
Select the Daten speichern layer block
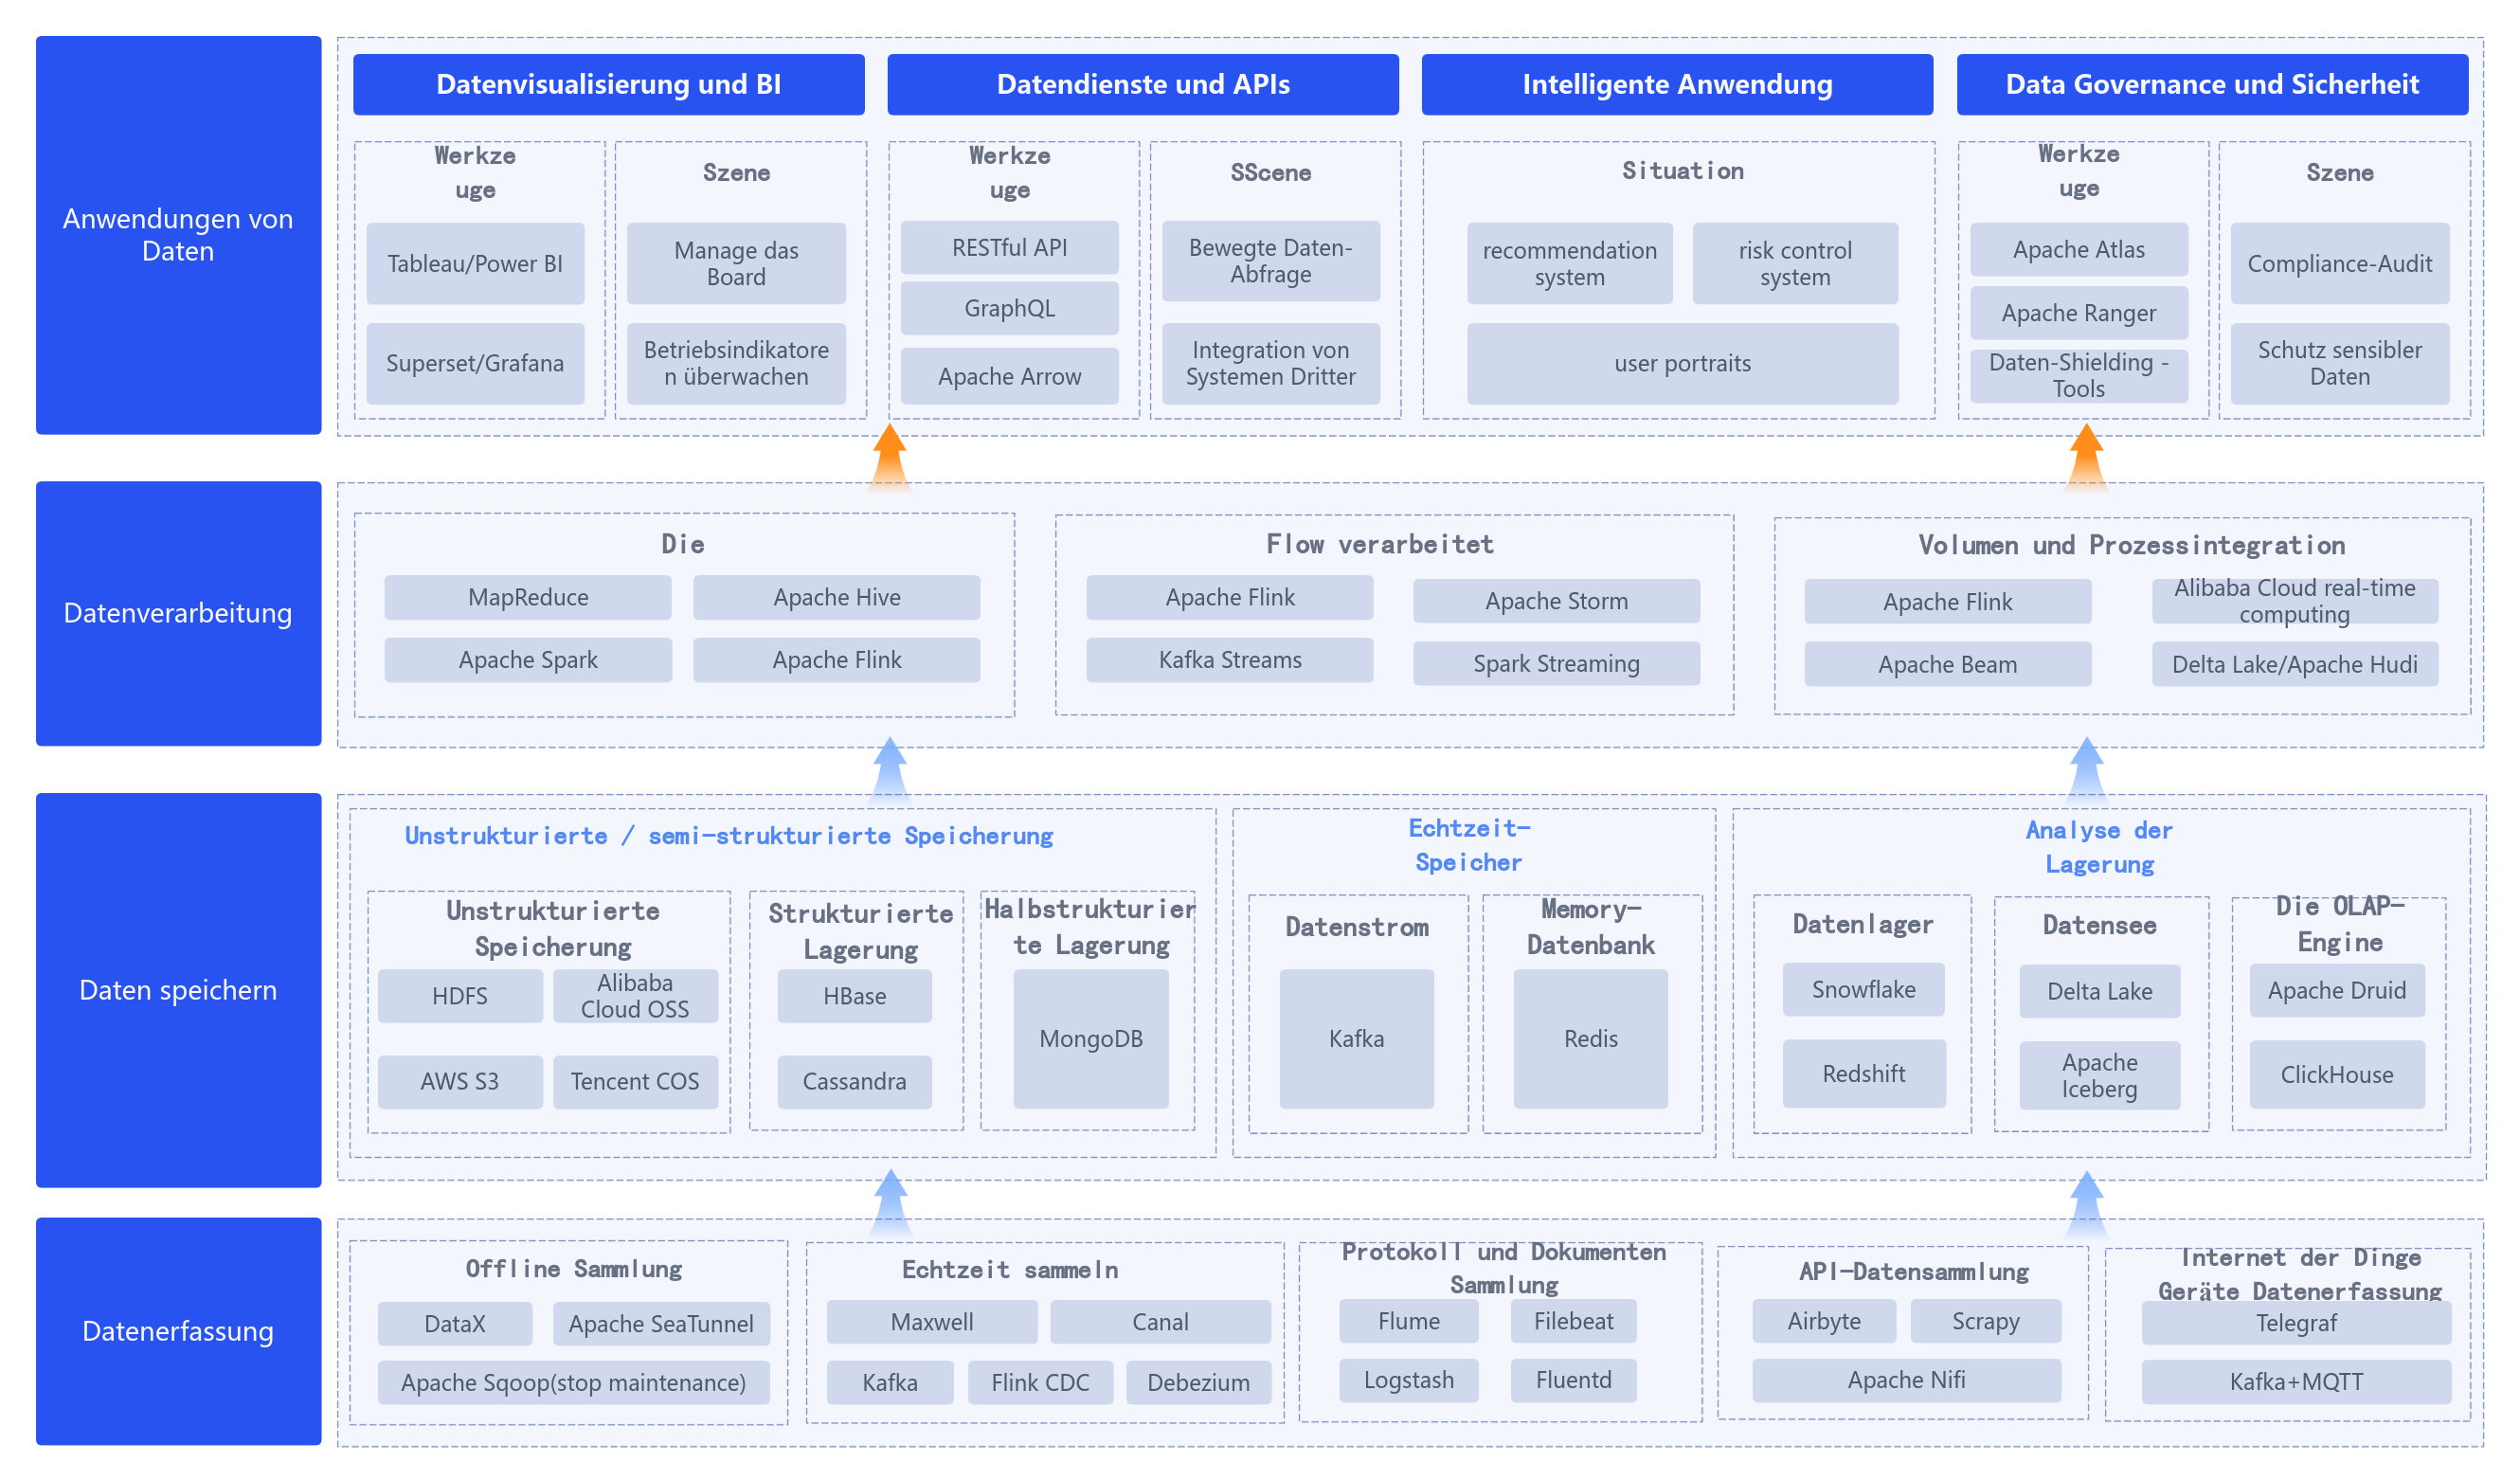(x=178, y=990)
